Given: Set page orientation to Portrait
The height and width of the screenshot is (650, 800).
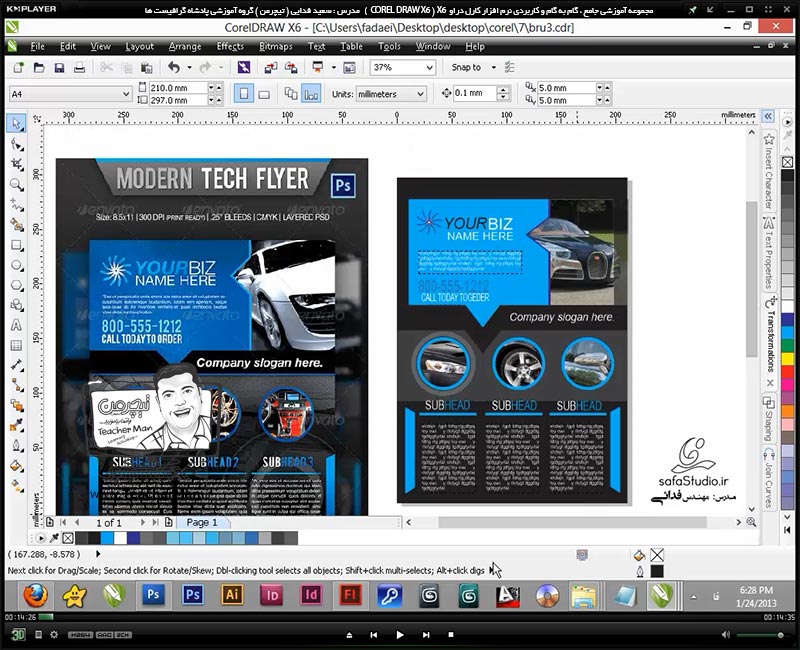Looking at the screenshot, I should click(244, 94).
